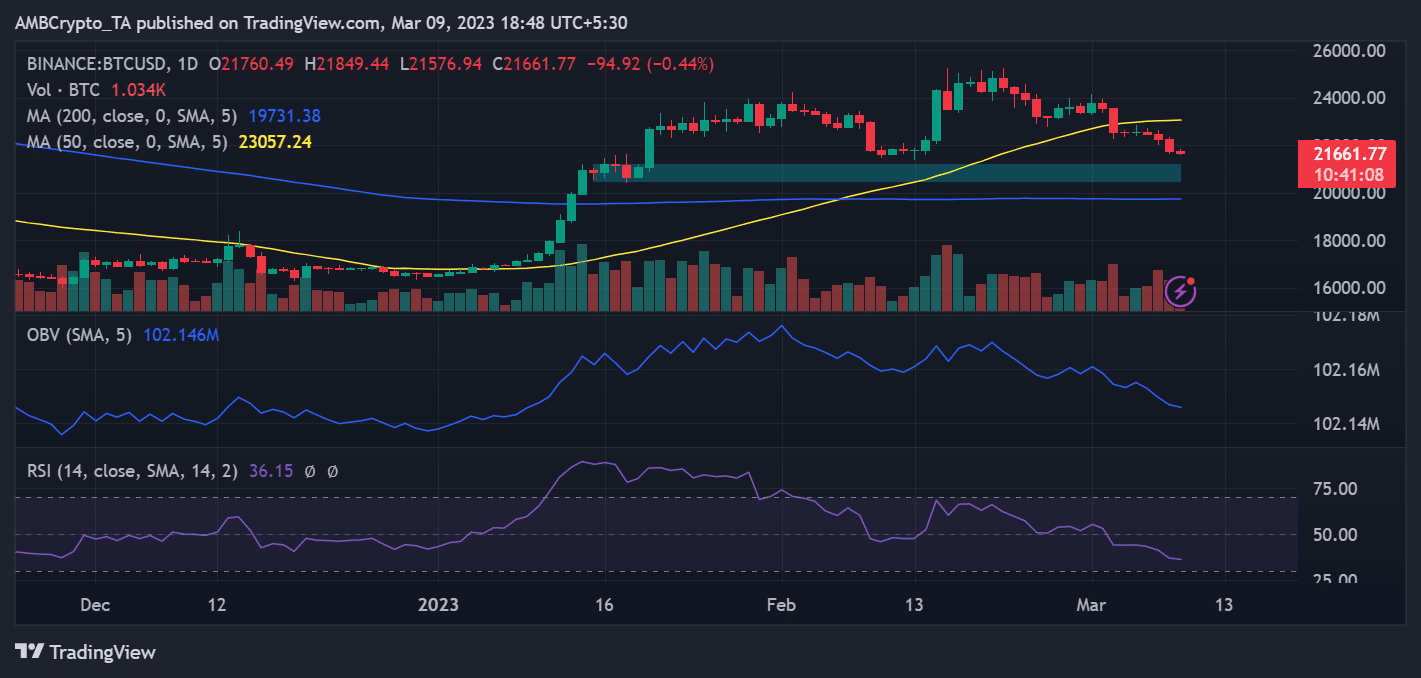Click the red 21661.77 current price label
Screen dimensions: 1421x678
1350,155
